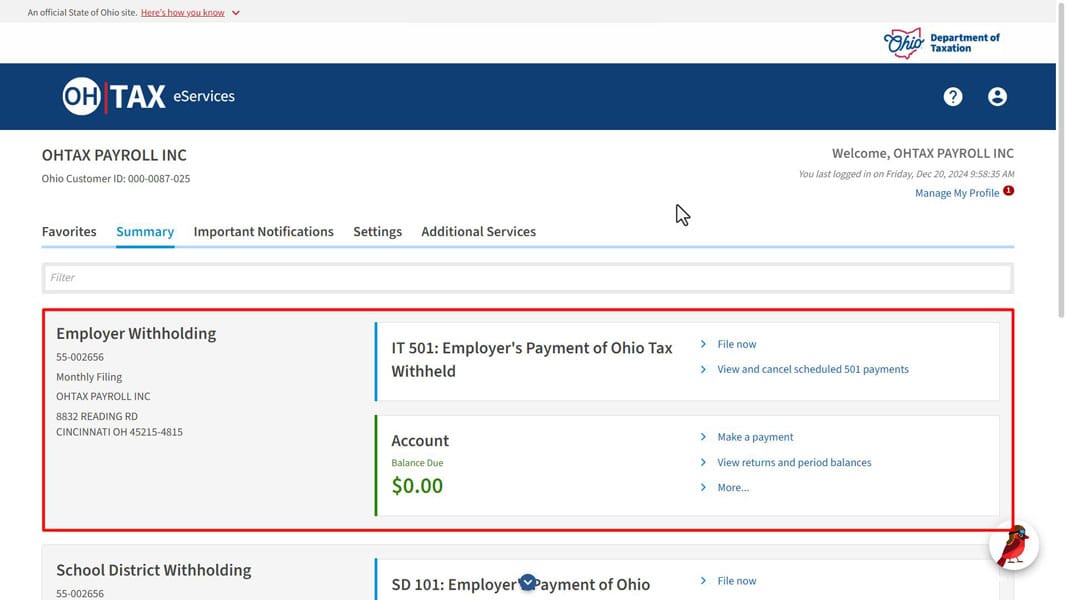1067x600 pixels.
Task: Expand the More... option under Account
Action: click(x=732, y=488)
